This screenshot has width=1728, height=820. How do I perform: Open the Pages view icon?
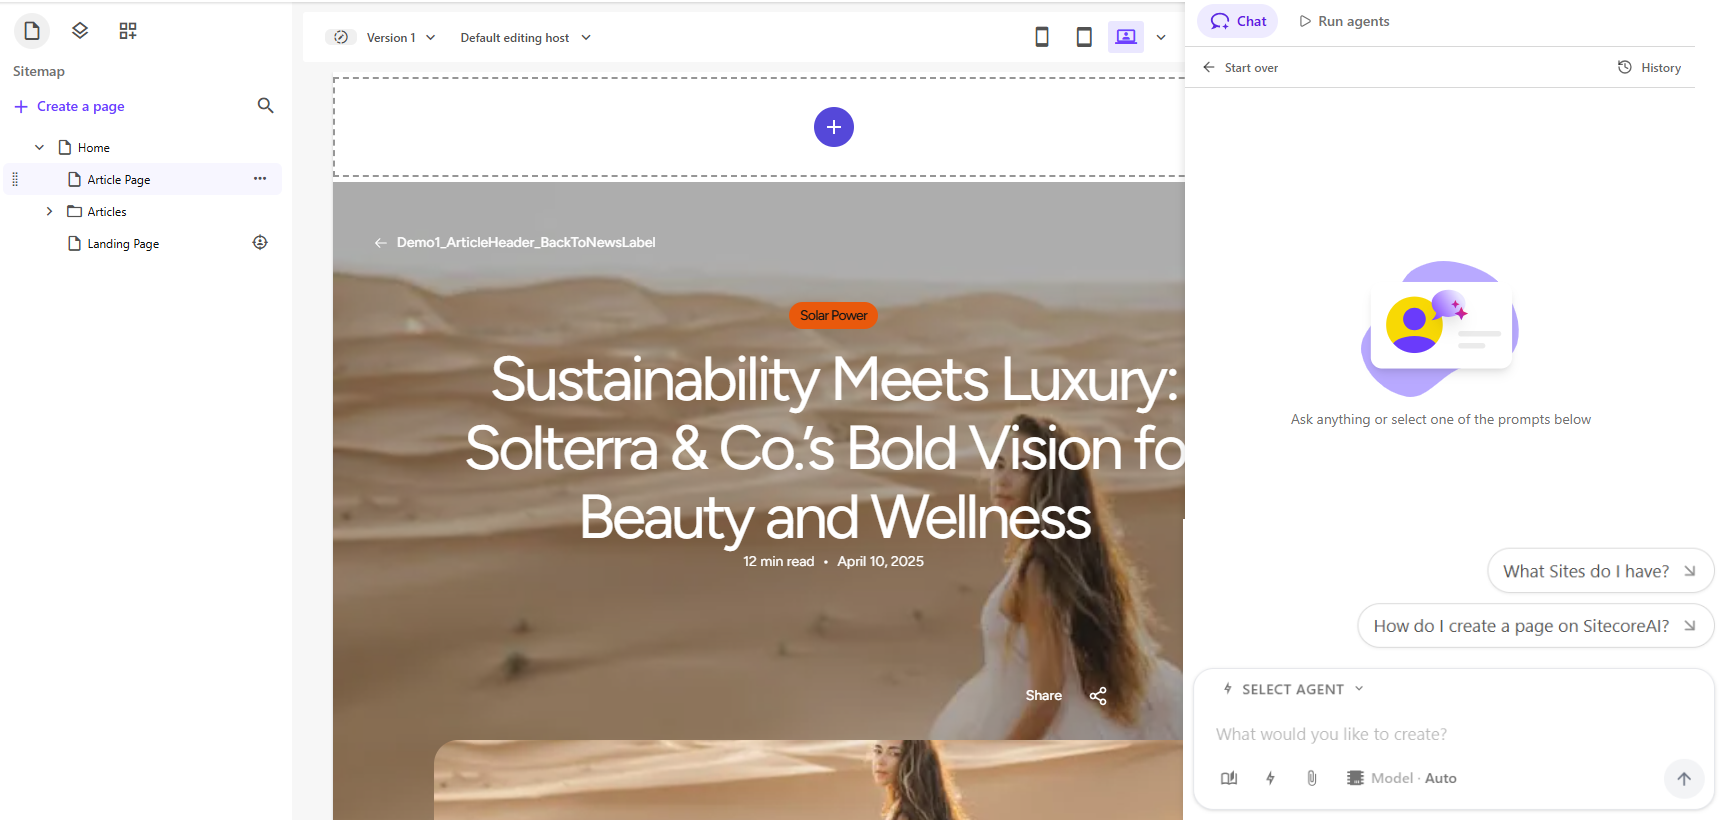pos(32,31)
